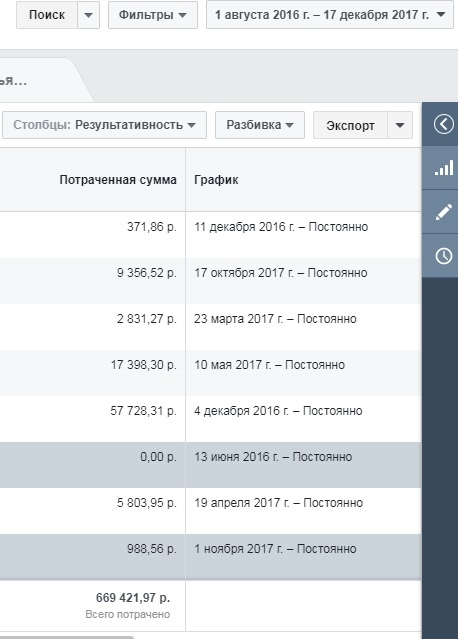Image resolution: width=458 pixels, height=639 pixels.
Task: Open the edit pencil icon panel
Action: (443, 212)
